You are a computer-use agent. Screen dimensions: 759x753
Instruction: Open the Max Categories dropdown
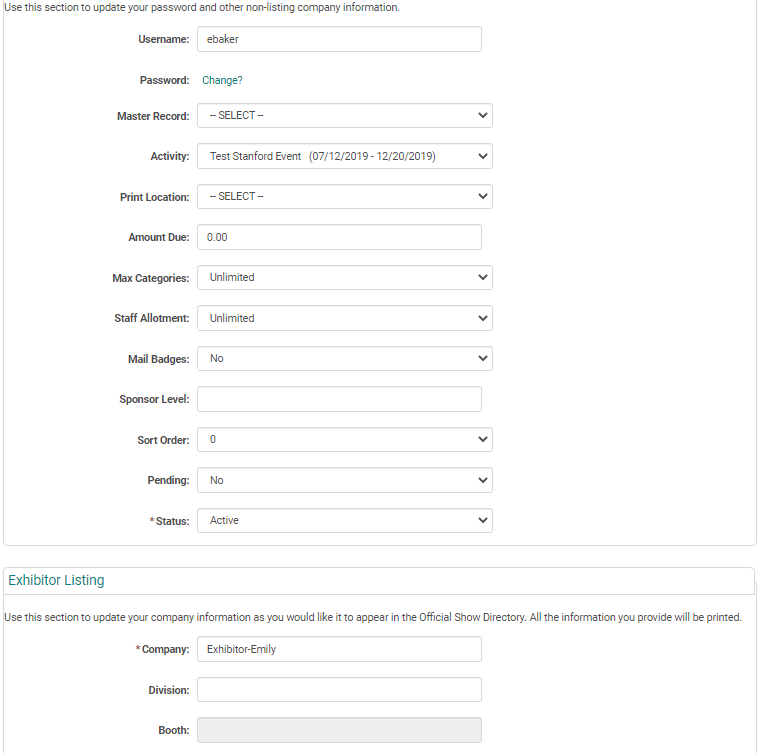(x=344, y=278)
